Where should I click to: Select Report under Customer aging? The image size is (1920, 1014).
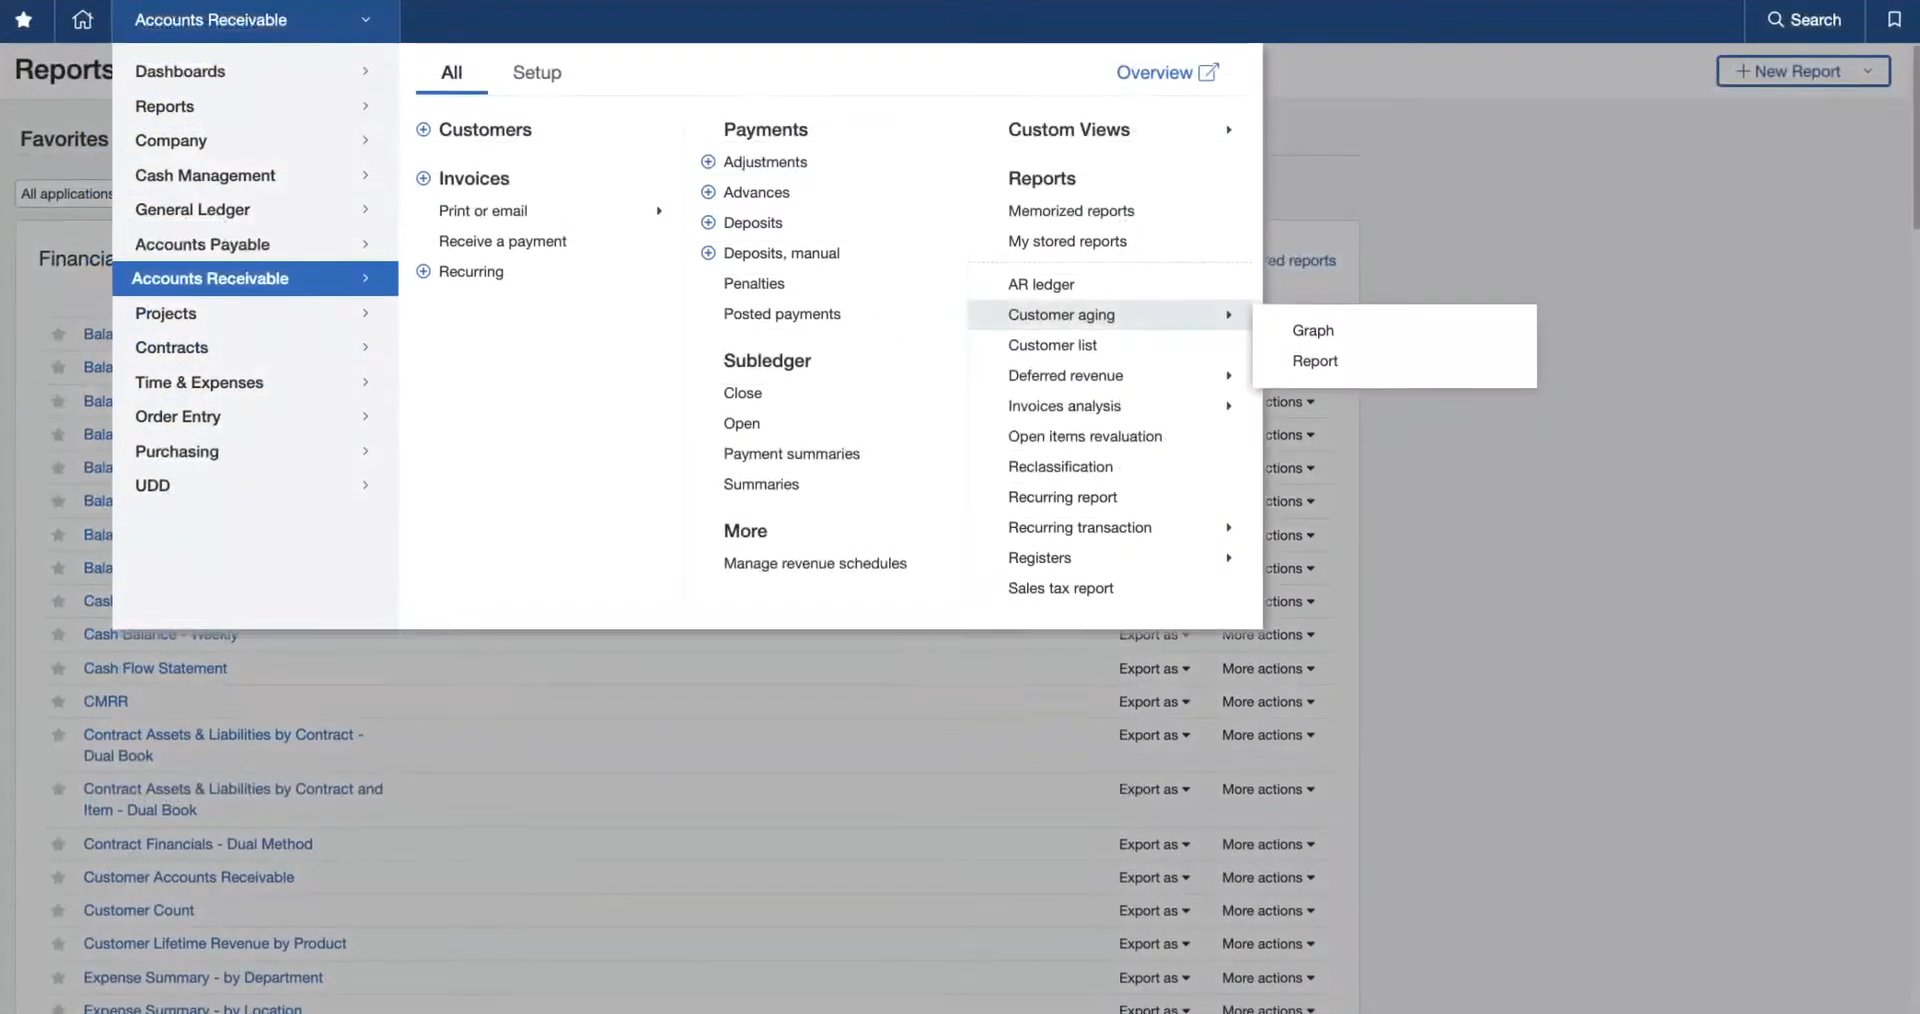(x=1314, y=361)
